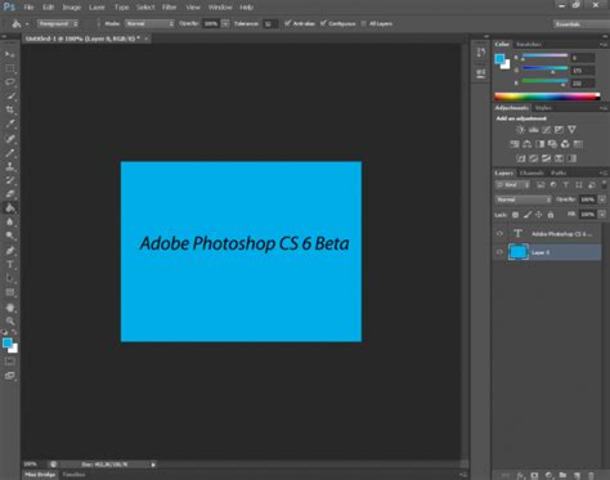Screen dimensions: 610x480
Task: Click the Lock position icon
Action: 539,215
